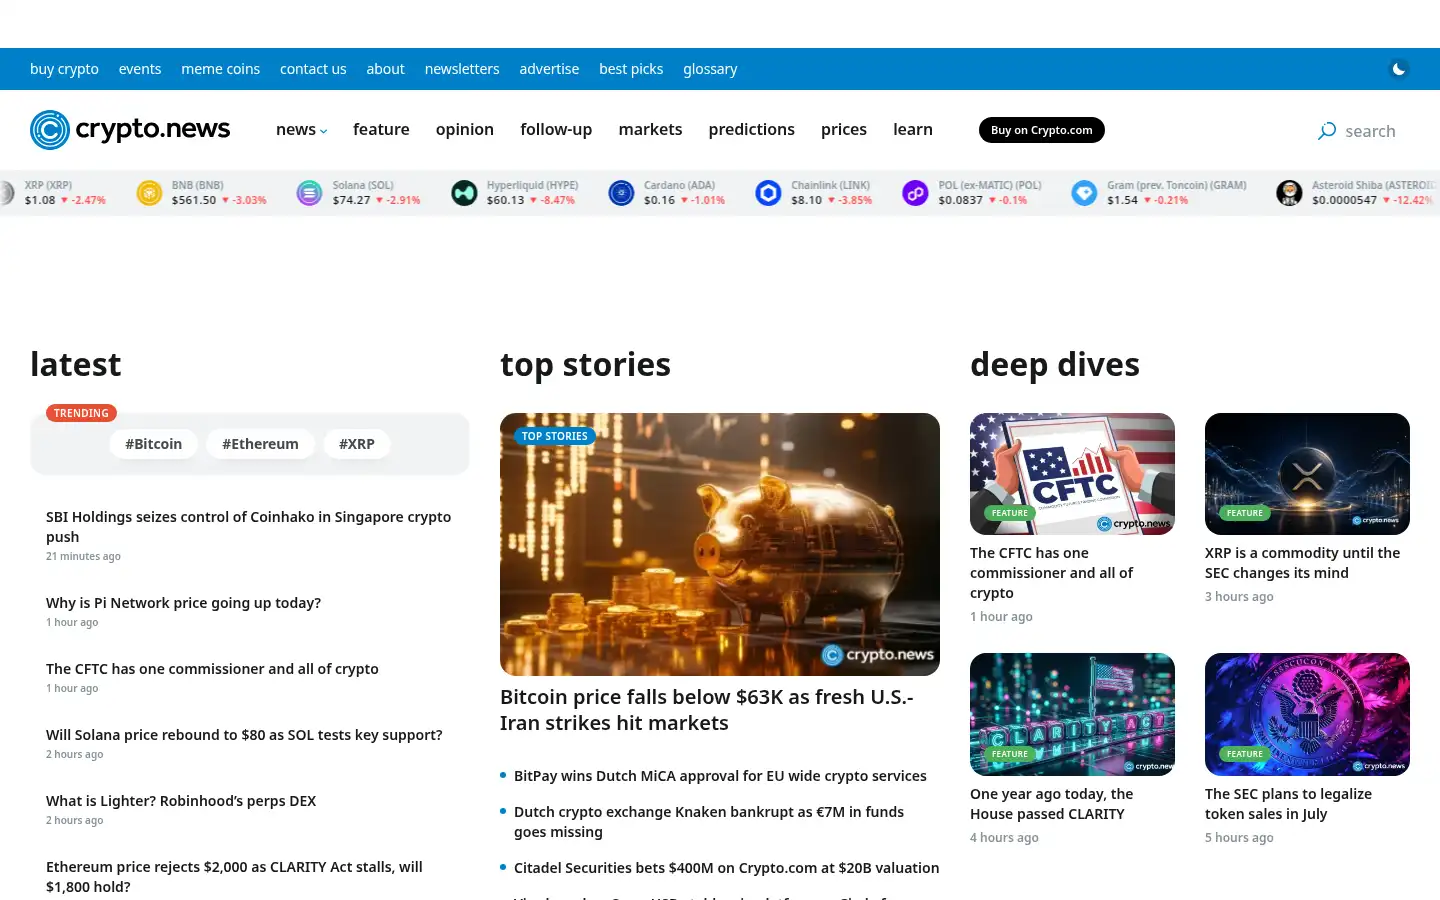Image resolution: width=1440 pixels, height=900 pixels.
Task: Go to markets section
Action: pyautogui.click(x=650, y=130)
